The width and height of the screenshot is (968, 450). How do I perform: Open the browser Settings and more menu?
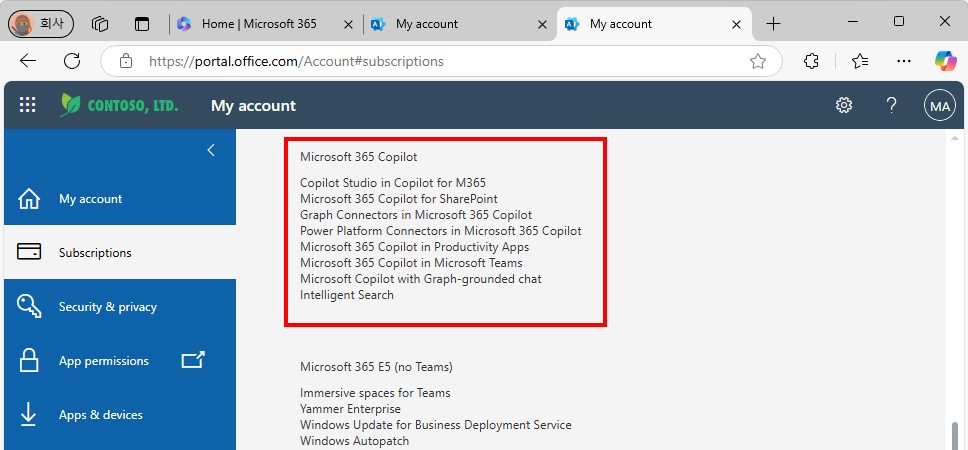tap(904, 60)
